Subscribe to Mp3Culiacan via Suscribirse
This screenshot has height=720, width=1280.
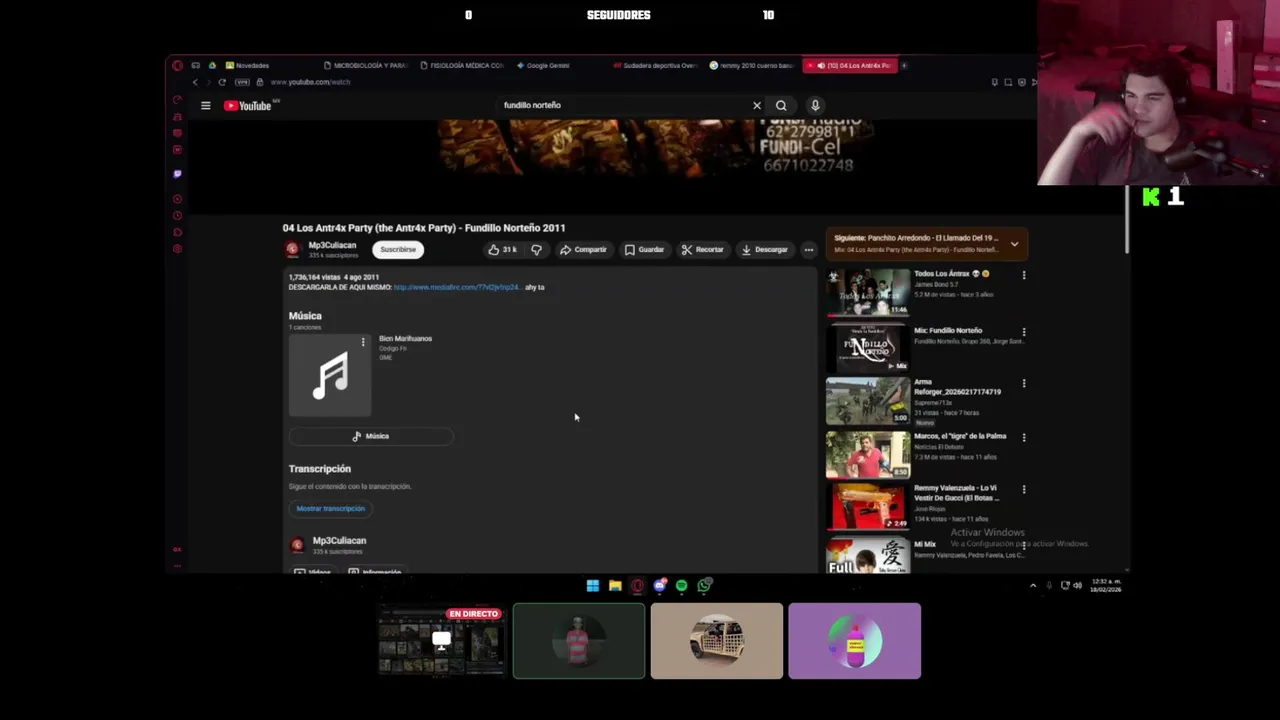click(398, 250)
